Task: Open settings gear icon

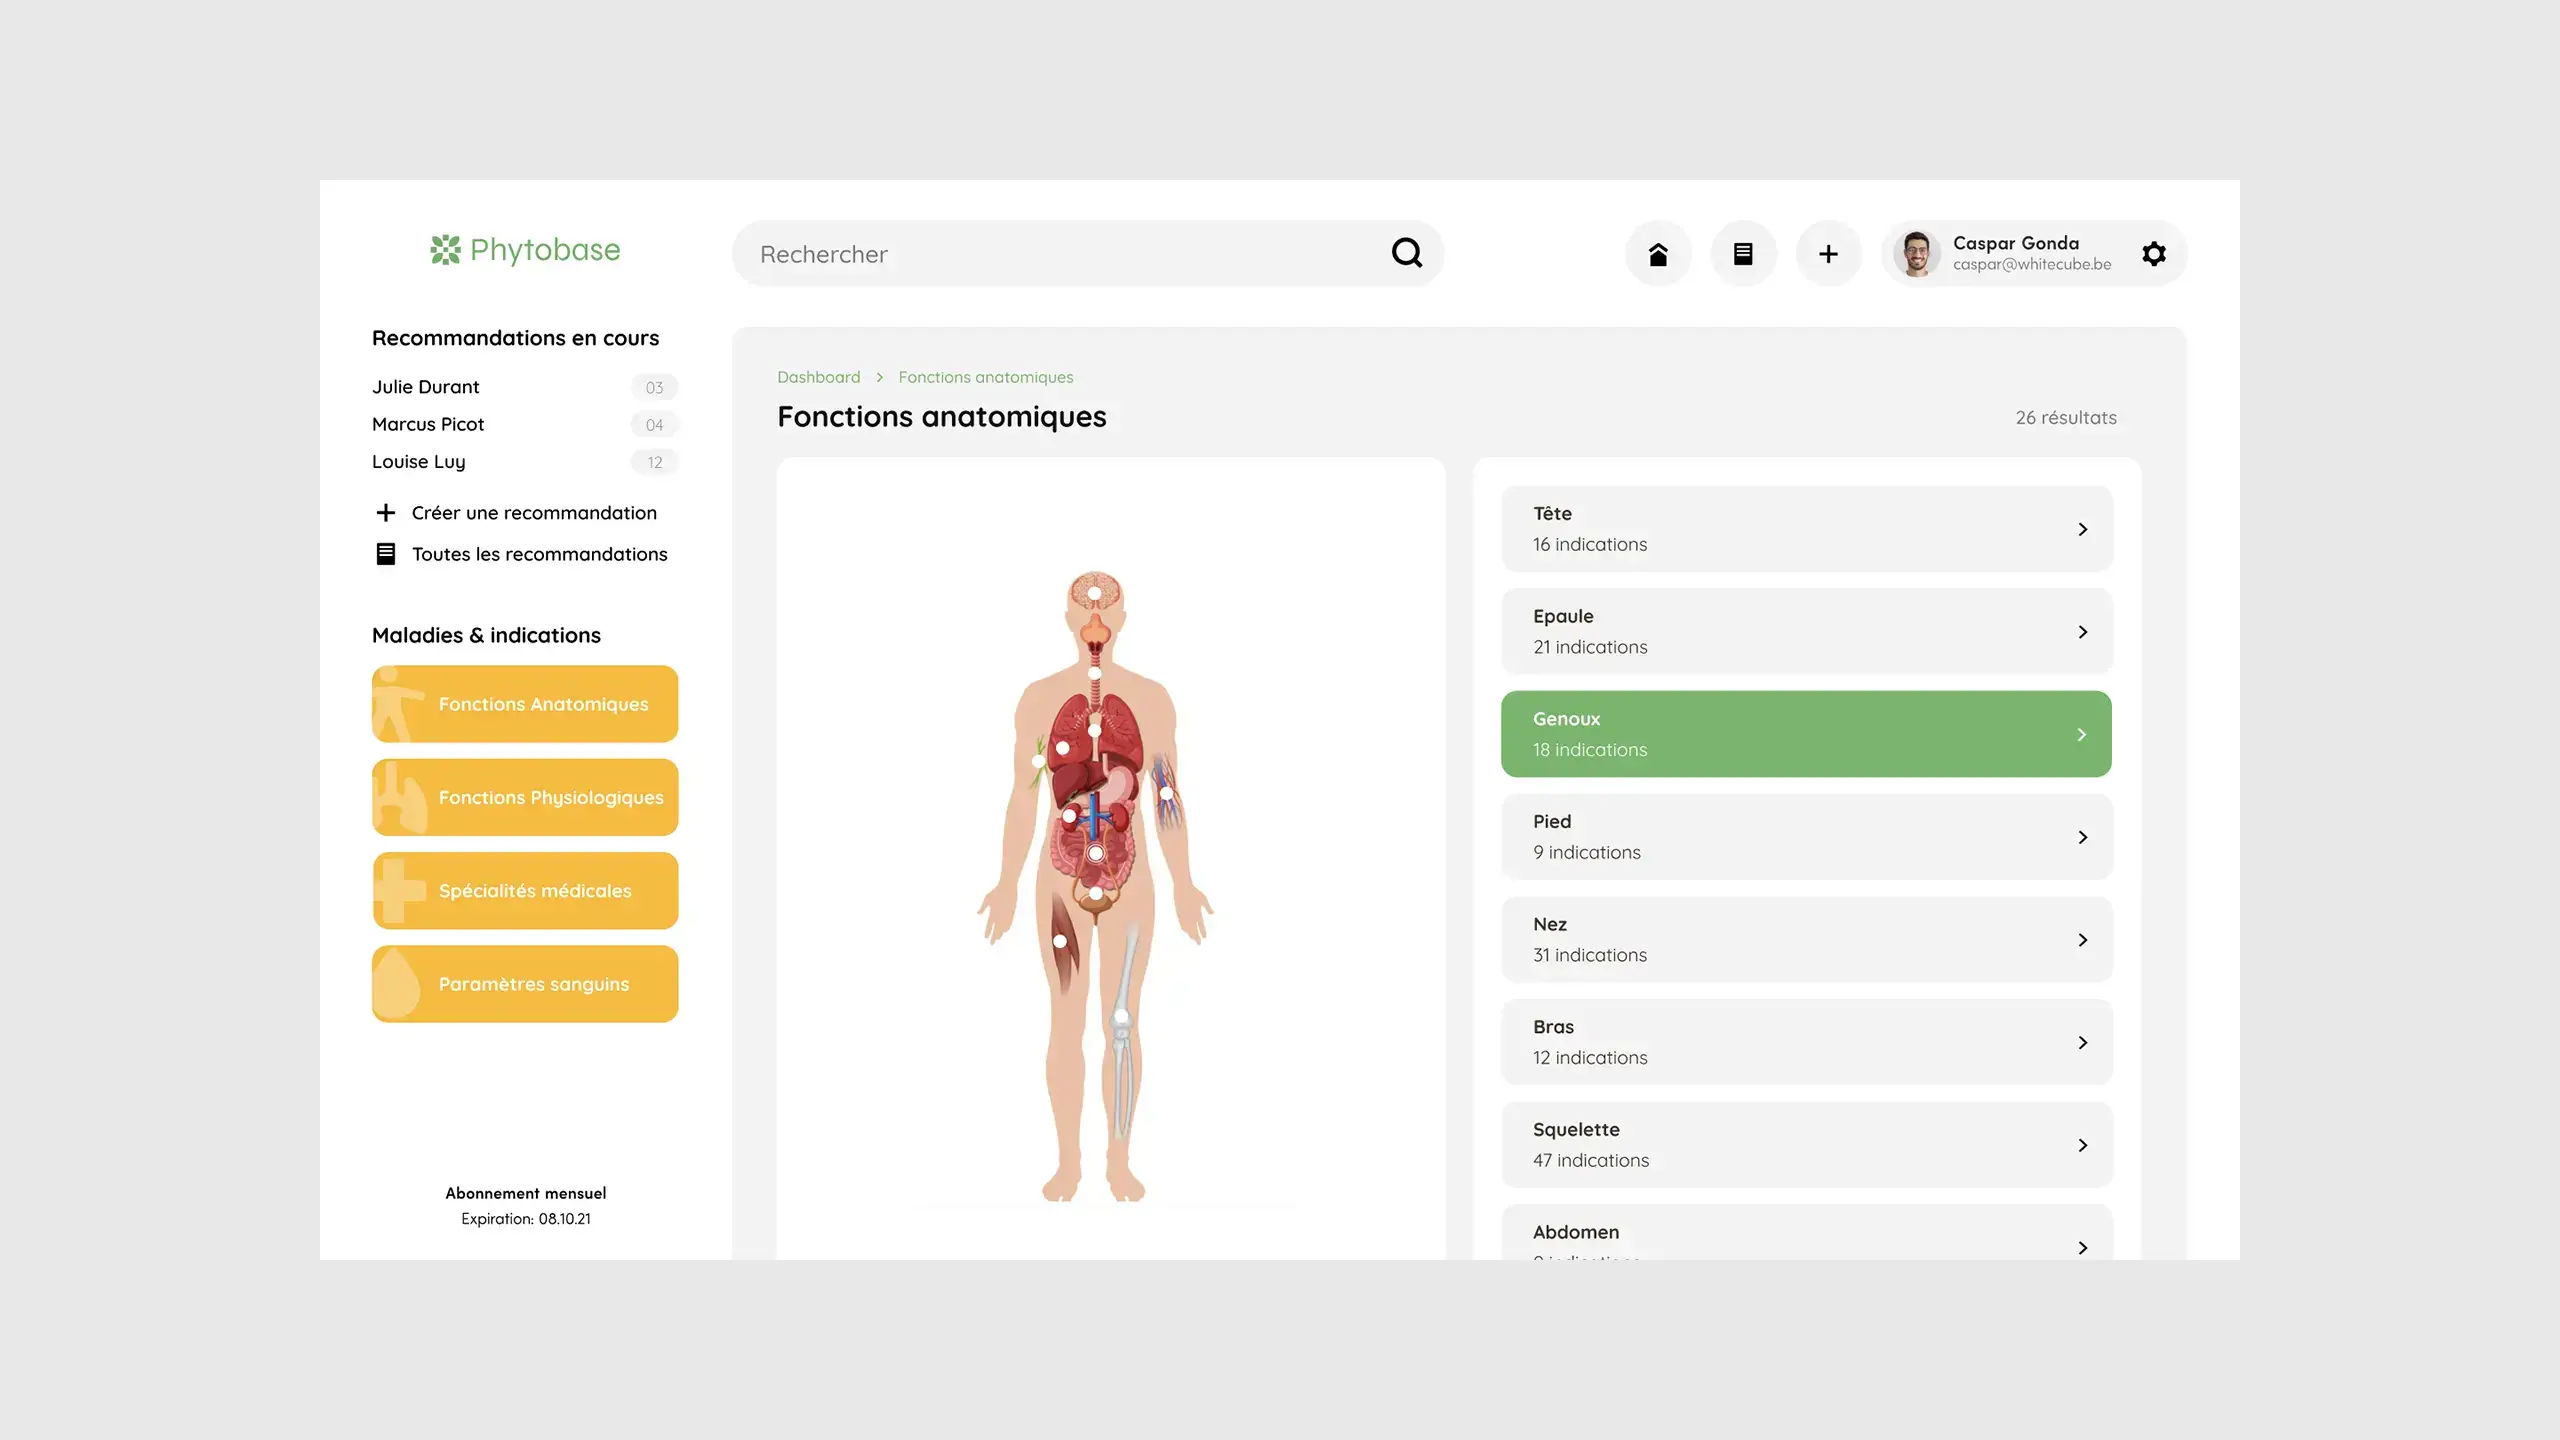Action: 2154,254
